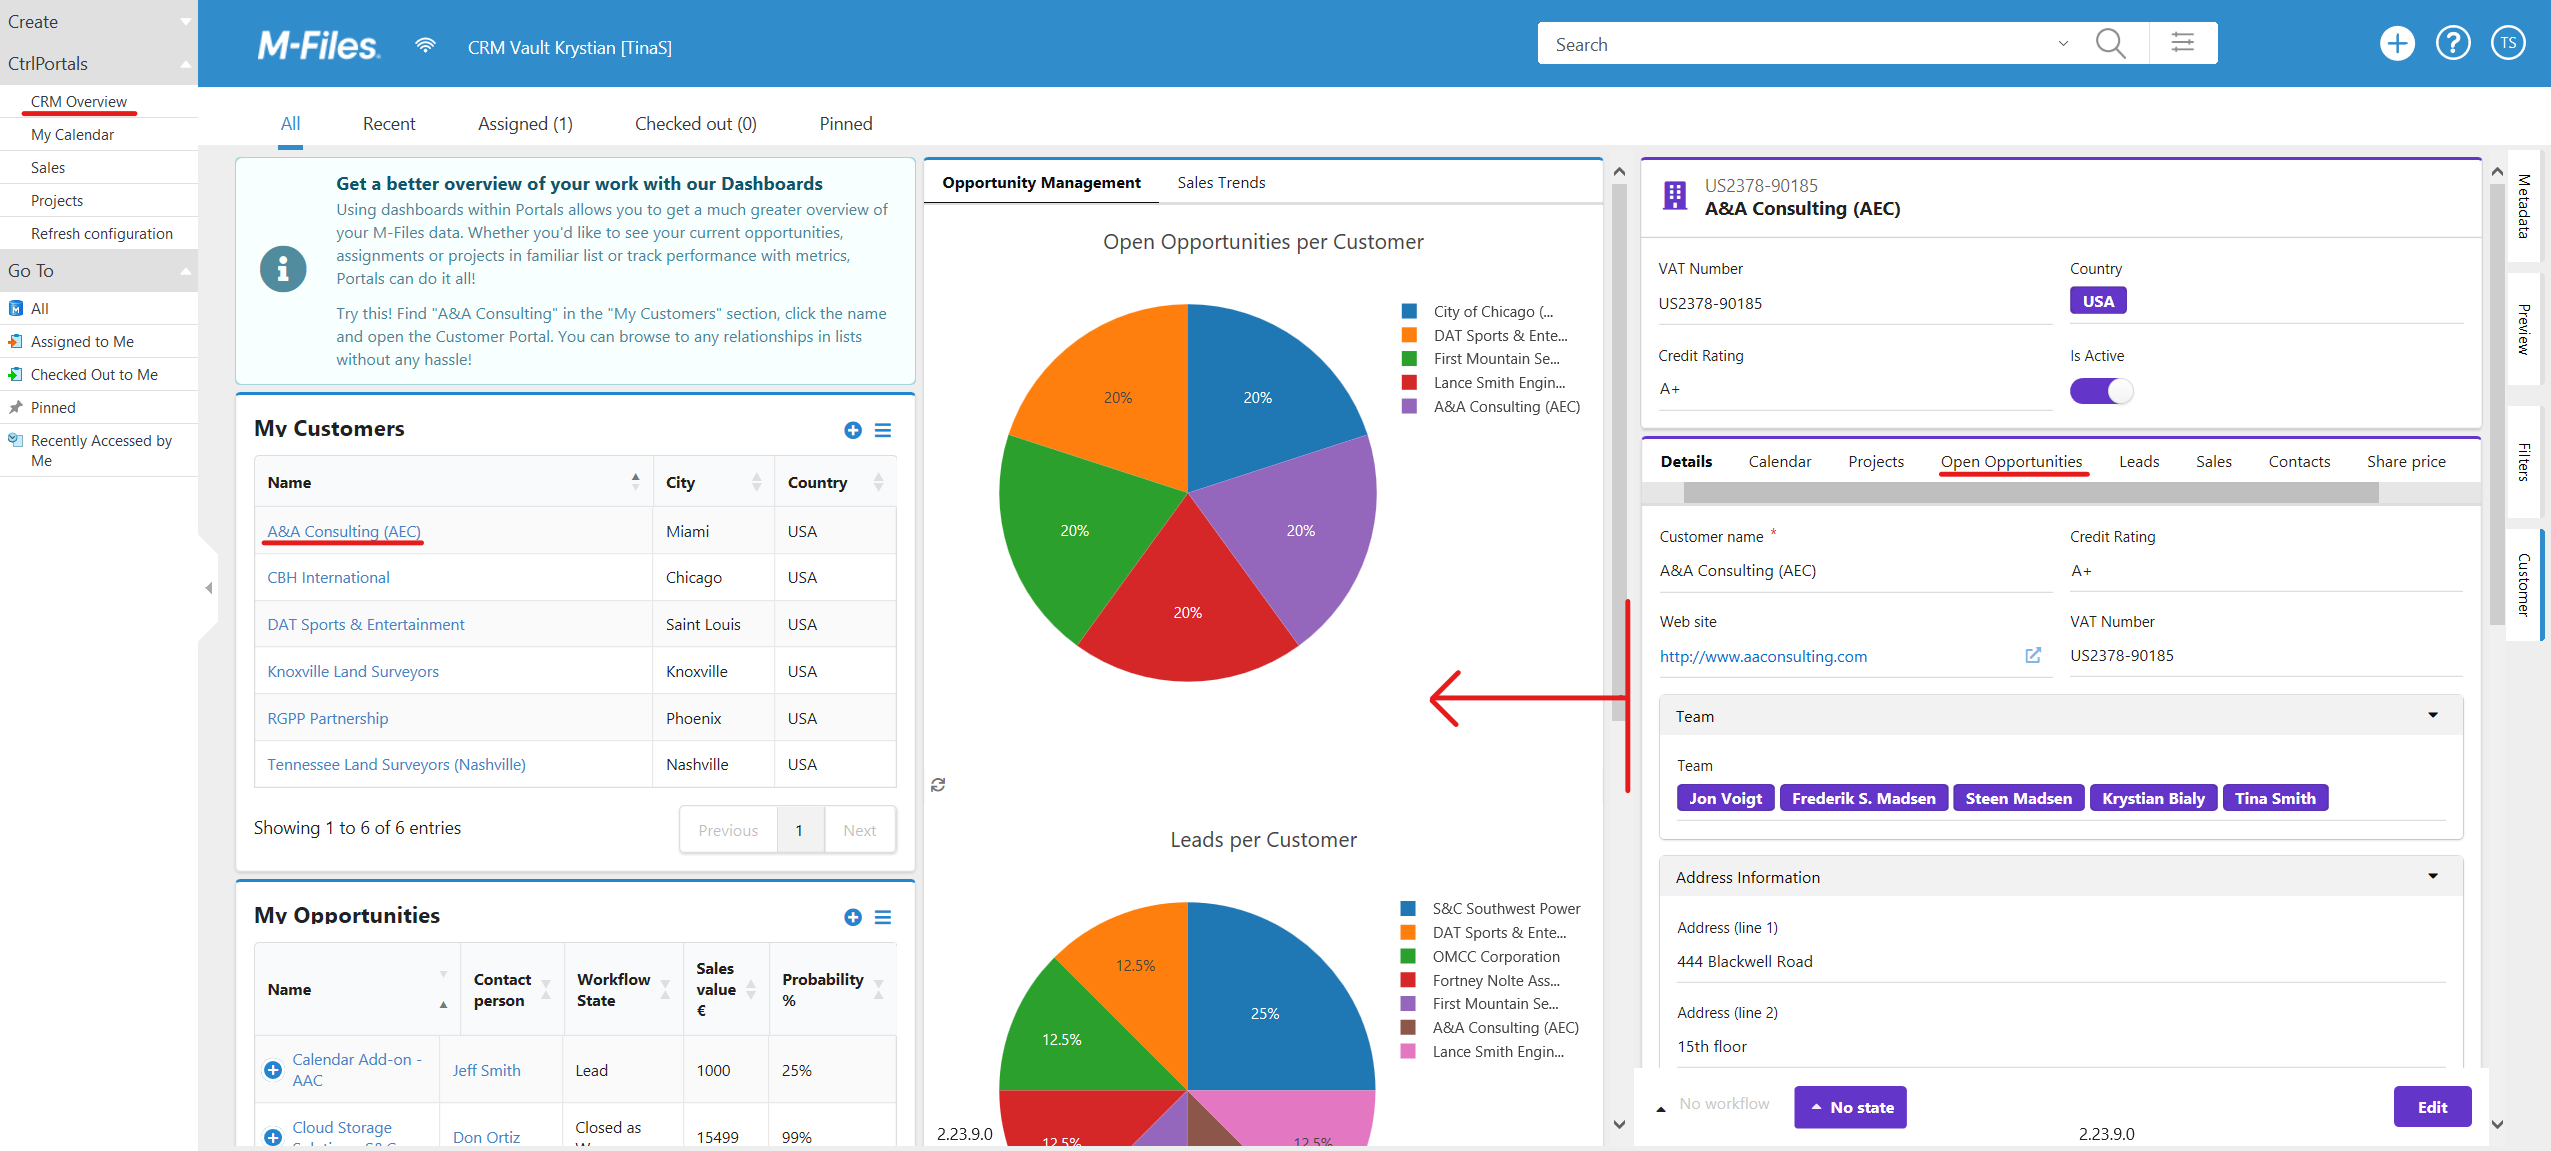The width and height of the screenshot is (2551, 1151).
Task: Toggle the Is Active switch
Action: point(2101,391)
